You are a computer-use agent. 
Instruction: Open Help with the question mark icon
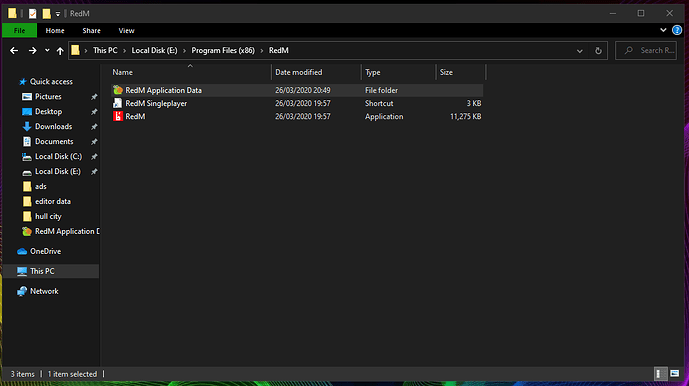677,30
